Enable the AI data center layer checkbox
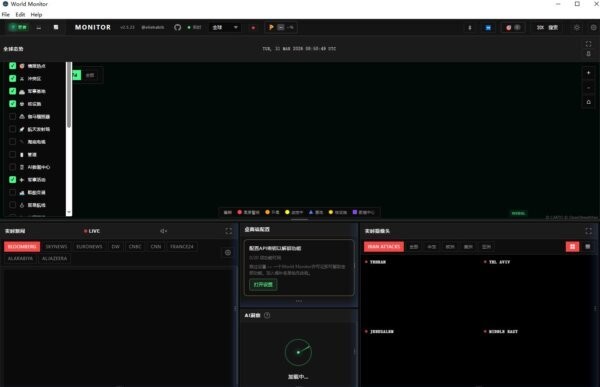This screenshot has width=600, height=387. coord(13,167)
